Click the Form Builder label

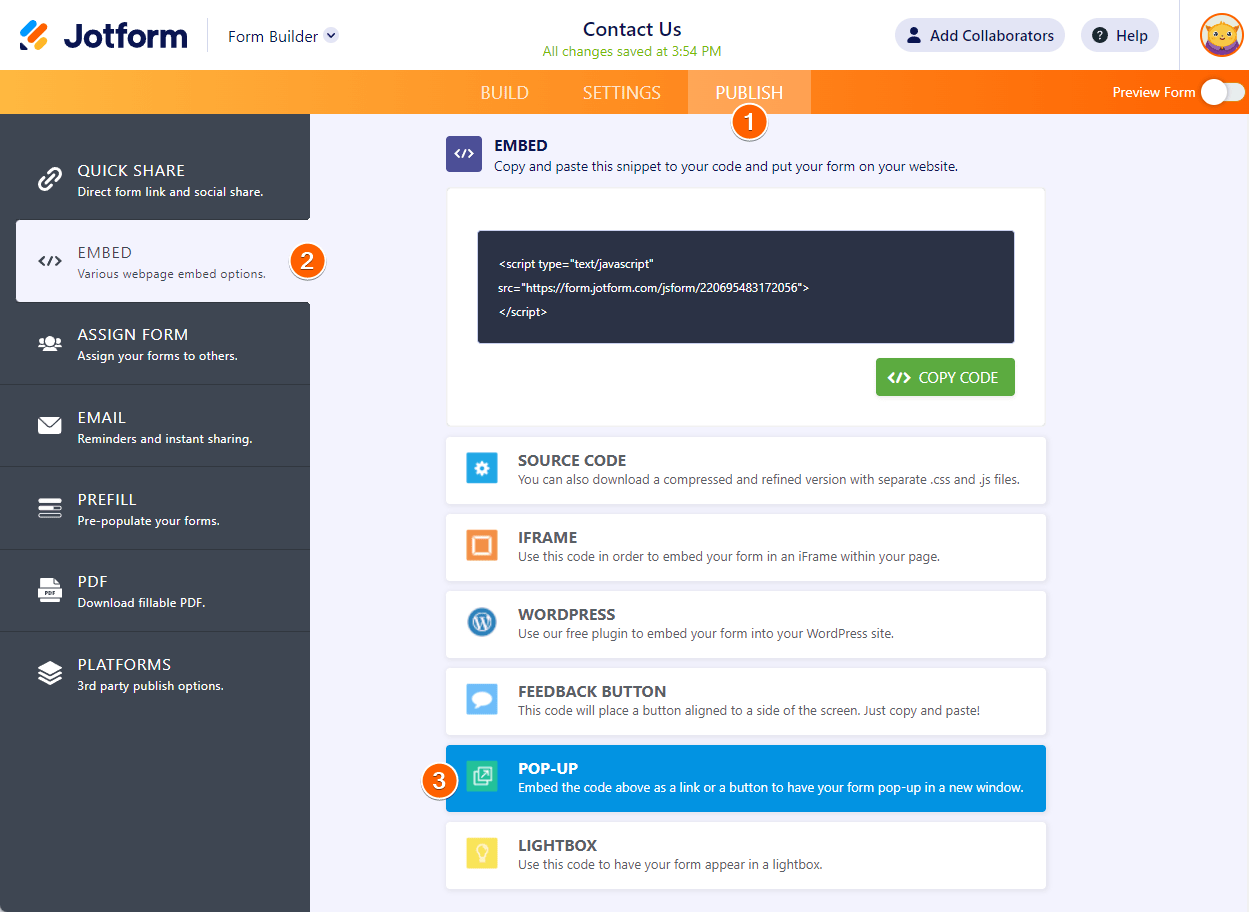tap(273, 36)
